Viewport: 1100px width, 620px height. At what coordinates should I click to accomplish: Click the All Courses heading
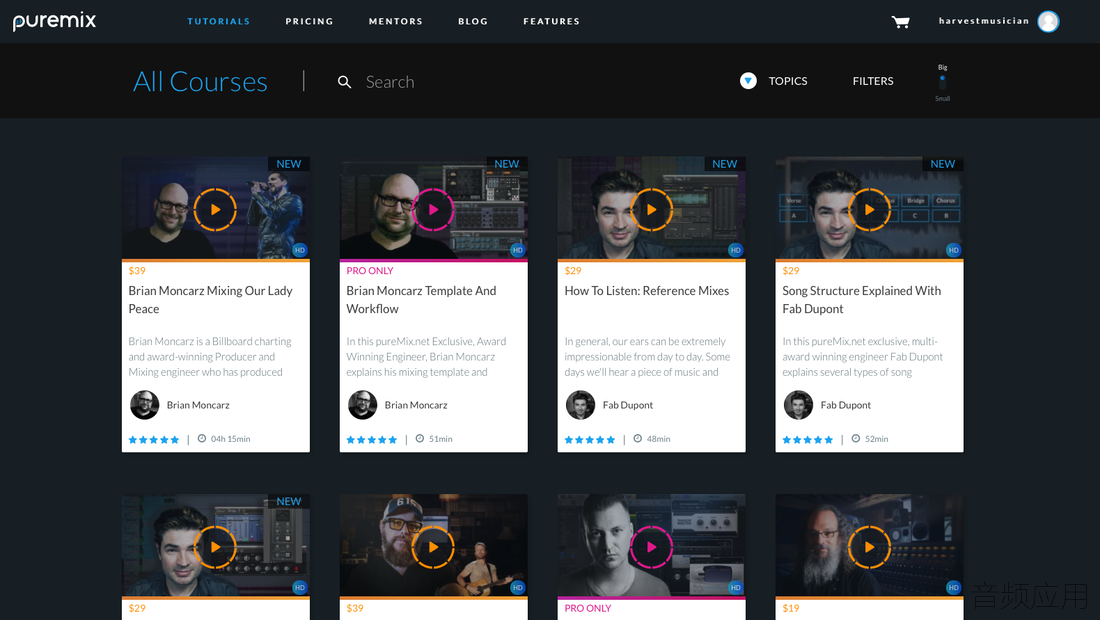201,81
